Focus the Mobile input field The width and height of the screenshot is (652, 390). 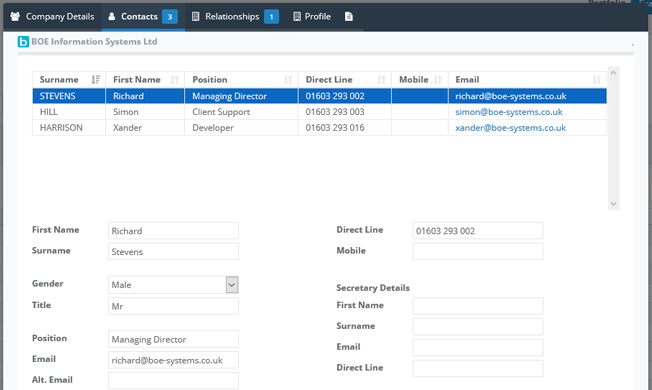point(478,252)
